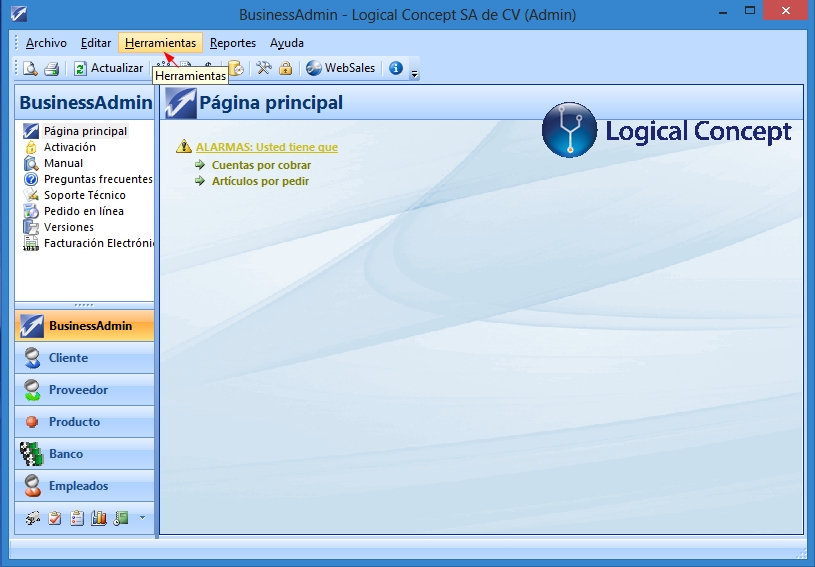
Task: Select the BusinessAdmin navigation pane button
Action: 85,326
